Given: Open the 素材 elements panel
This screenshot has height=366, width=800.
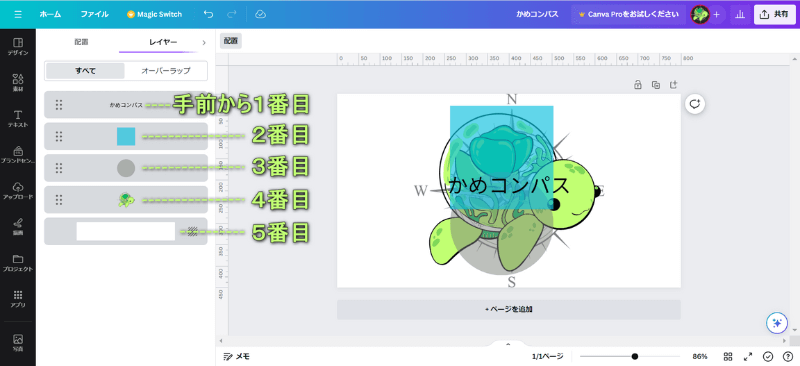Looking at the screenshot, I should coord(18,83).
